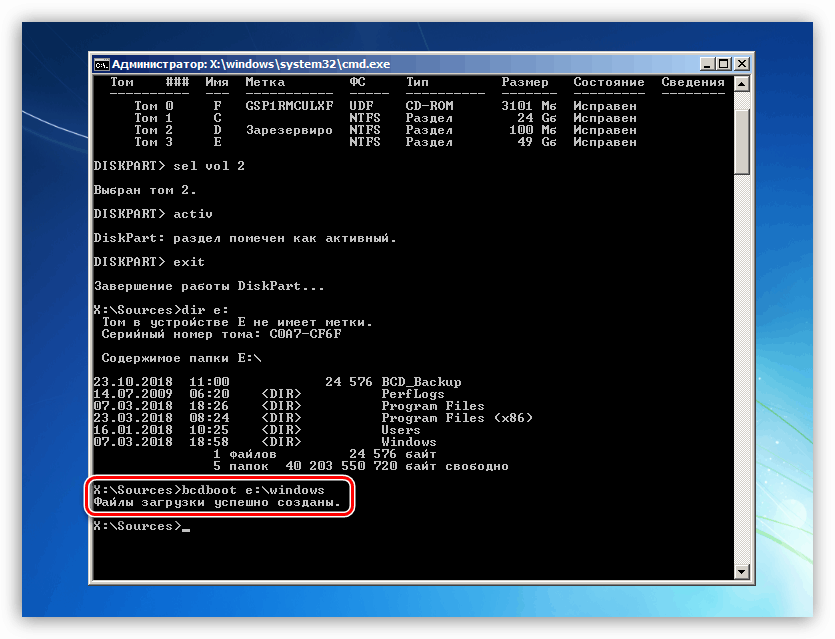Click the 'Состояние' column header

coord(609,82)
